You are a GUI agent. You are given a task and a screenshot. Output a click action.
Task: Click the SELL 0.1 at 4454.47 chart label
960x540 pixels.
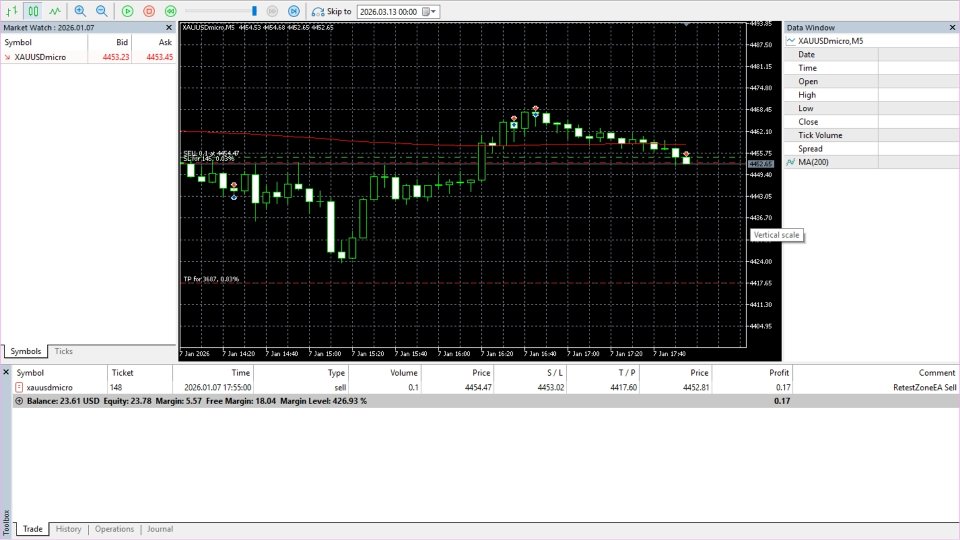pos(211,153)
